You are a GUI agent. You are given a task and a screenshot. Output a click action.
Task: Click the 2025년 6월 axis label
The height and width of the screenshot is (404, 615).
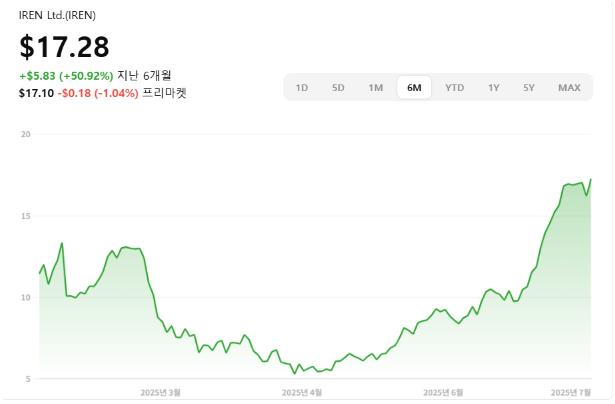(x=443, y=392)
